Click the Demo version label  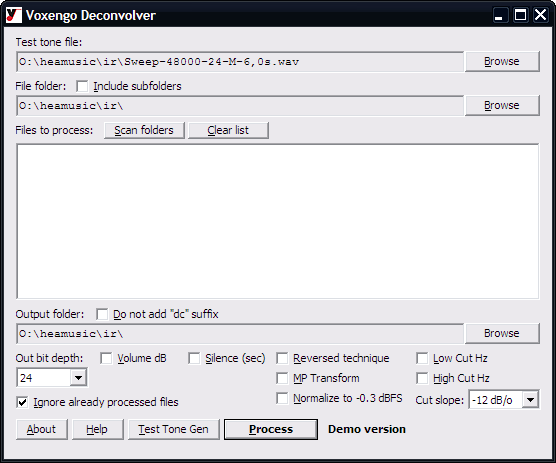[x=367, y=429]
